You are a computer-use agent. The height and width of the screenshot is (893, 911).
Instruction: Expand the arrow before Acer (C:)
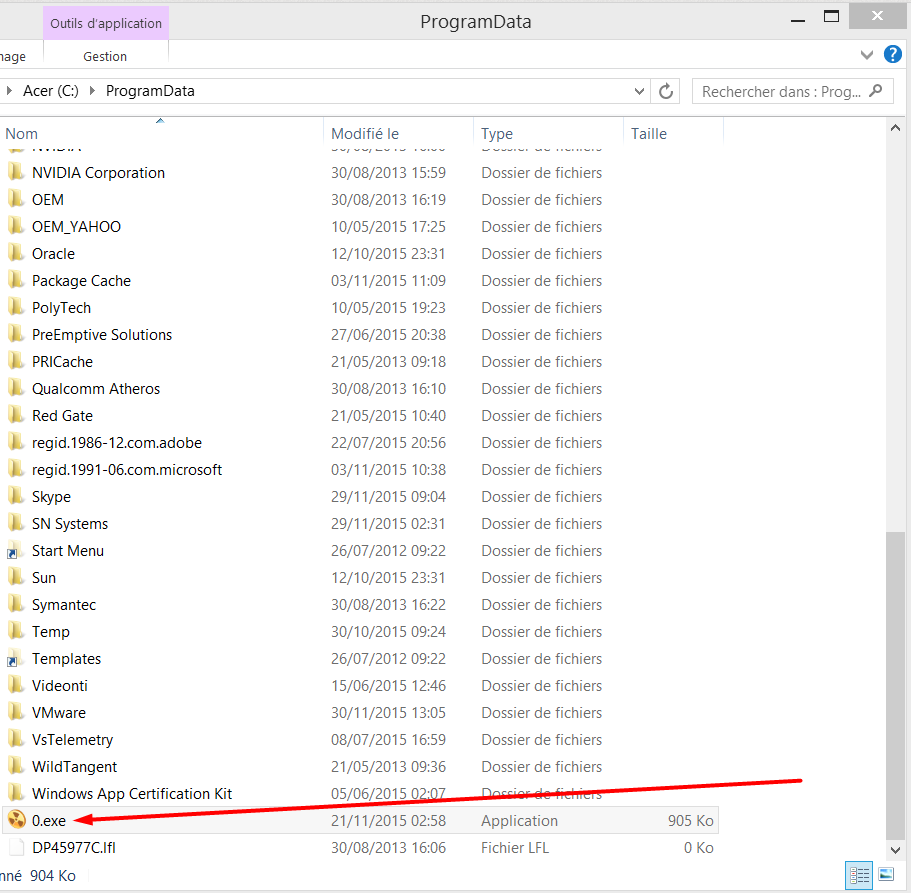tap(9, 91)
